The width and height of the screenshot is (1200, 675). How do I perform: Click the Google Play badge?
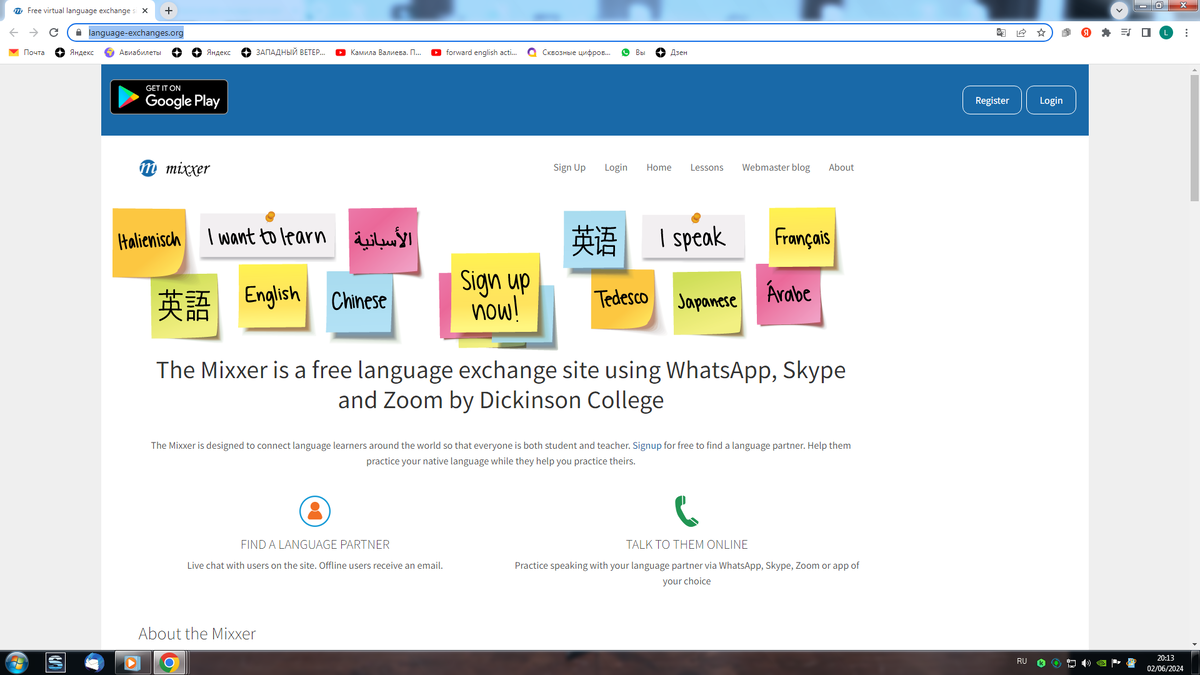pyautogui.click(x=169, y=97)
